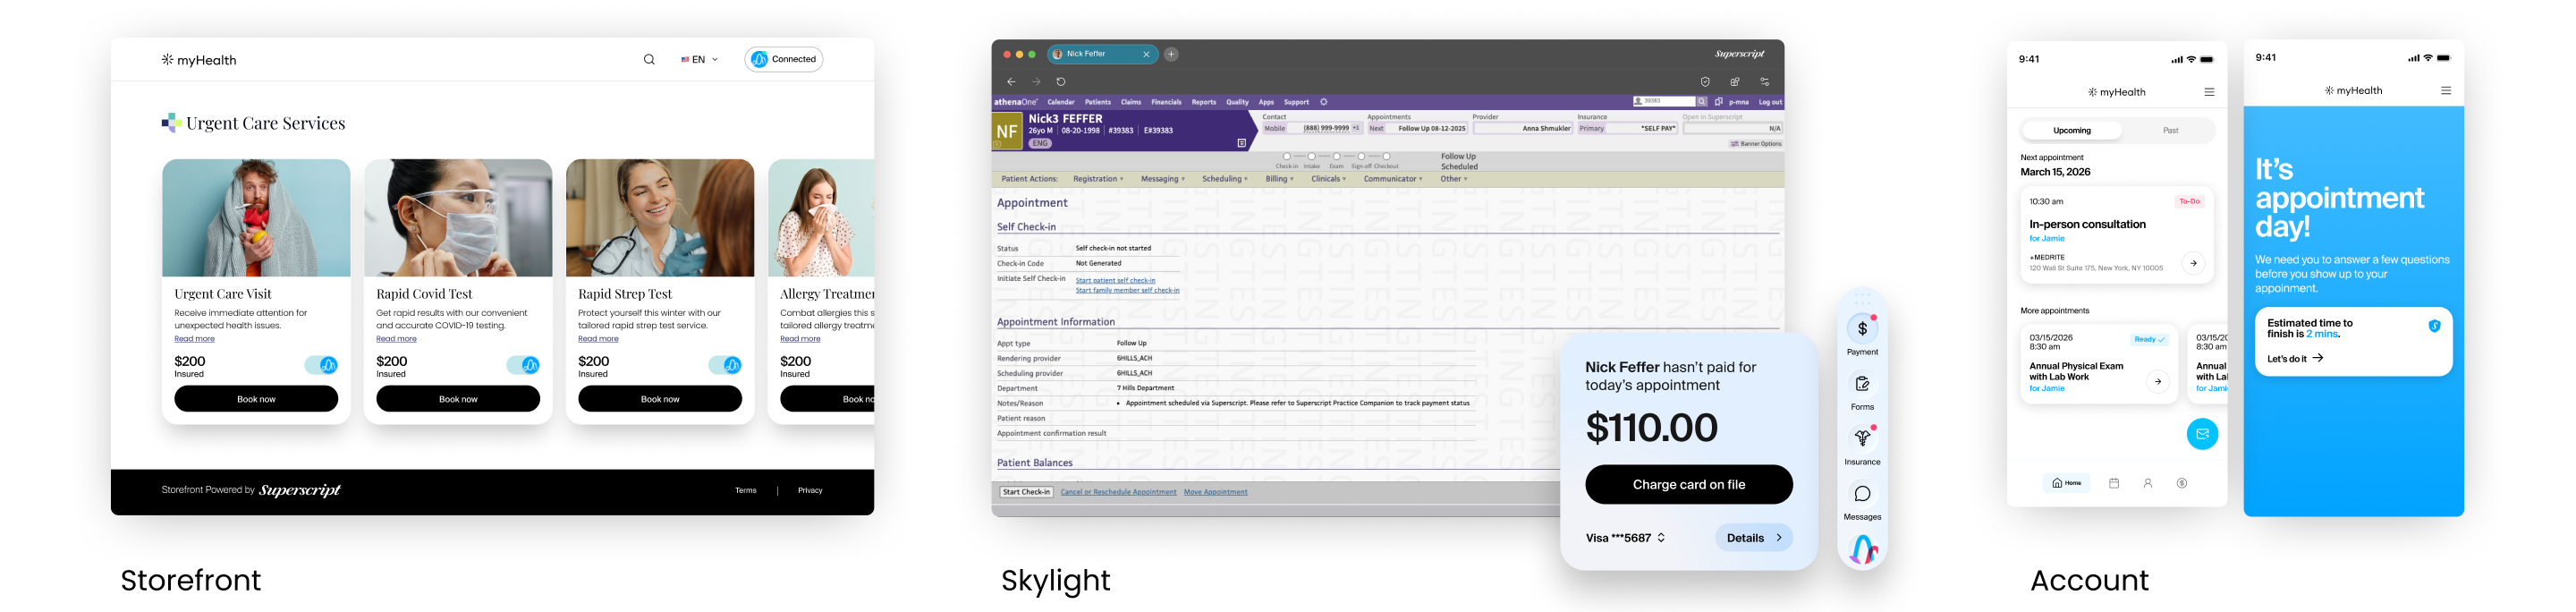The height and width of the screenshot is (612, 2576).
Task: Go back with the browser back arrow
Action: pos(1011,82)
